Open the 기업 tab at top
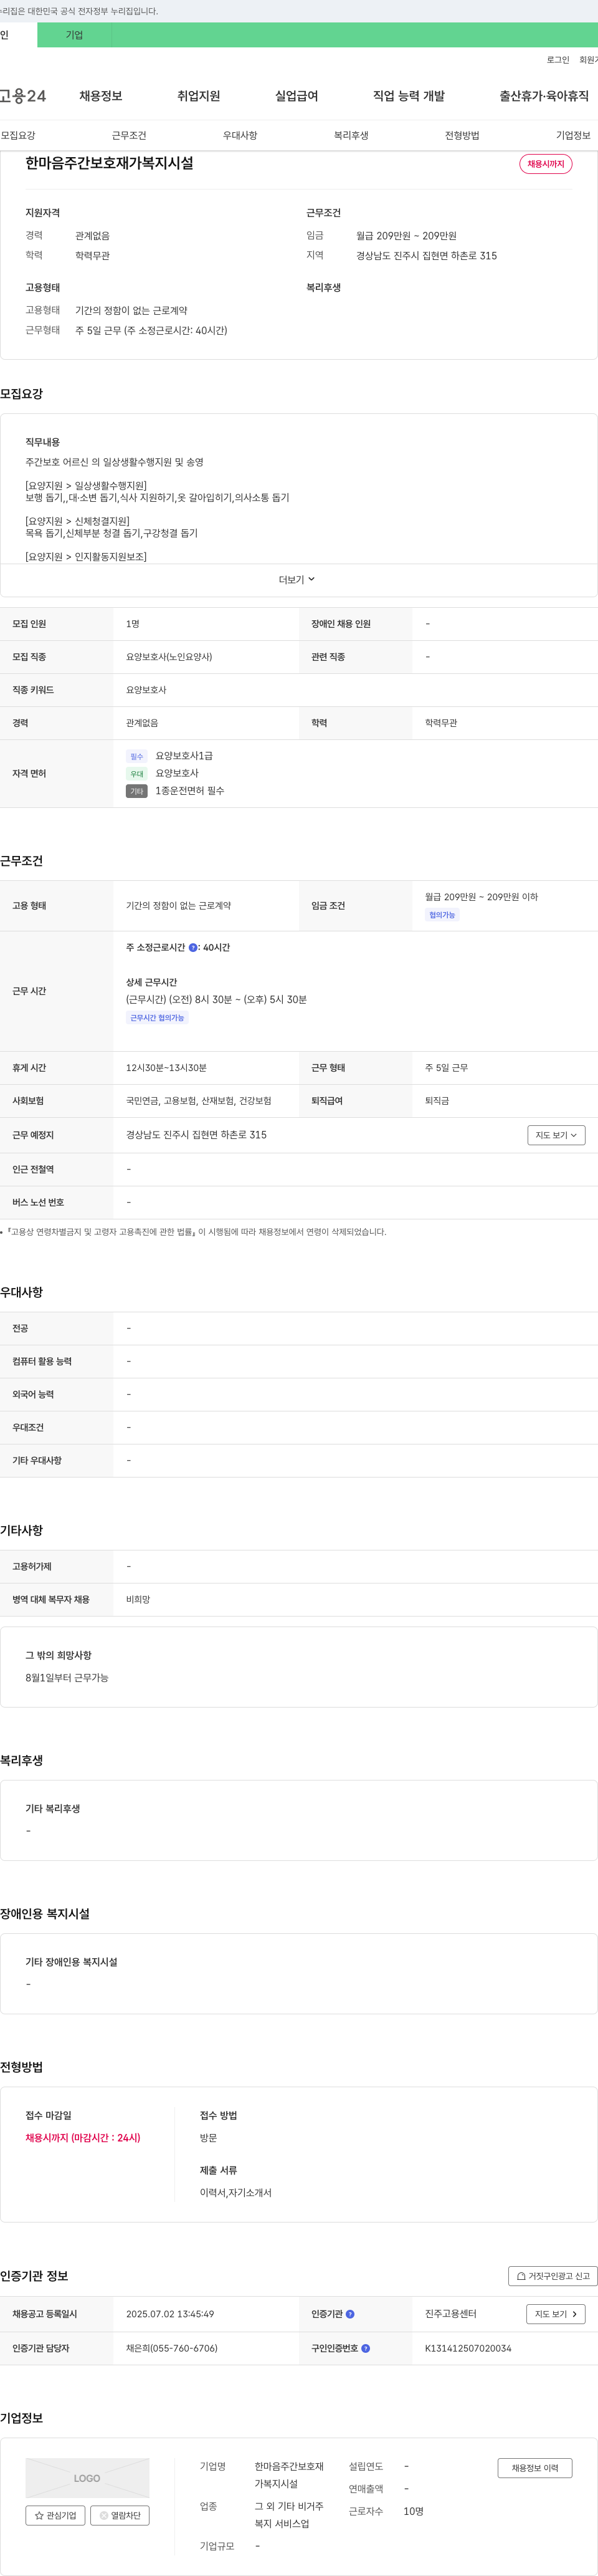The image size is (598, 2576). point(74,35)
